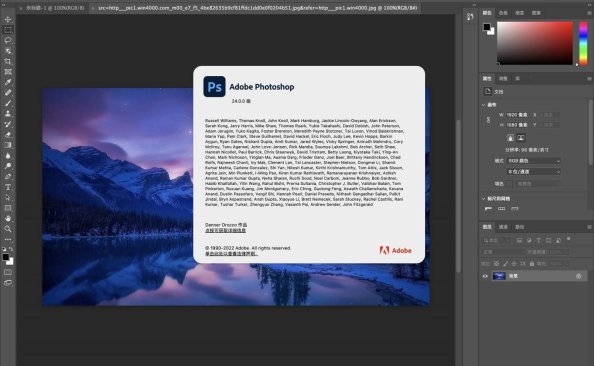Hide the background layer with eye icon
This screenshot has height=366, width=594.
click(485, 276)
